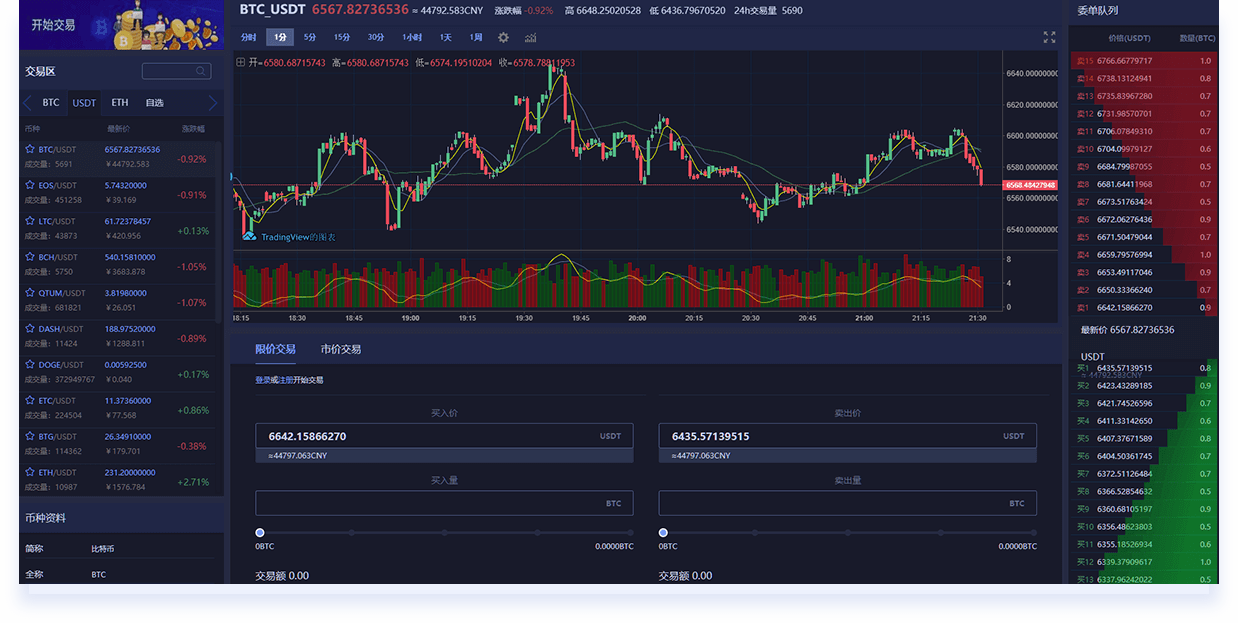Screen dimensions: 1238x623
Task: Open the chart indicators icon
Action: tap(530, 38)
